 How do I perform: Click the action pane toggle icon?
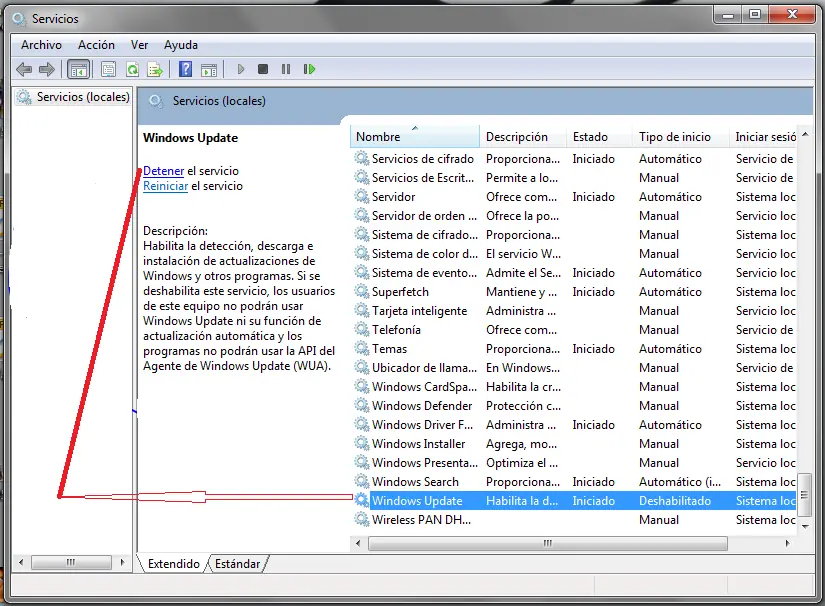(x=209, y=69)
